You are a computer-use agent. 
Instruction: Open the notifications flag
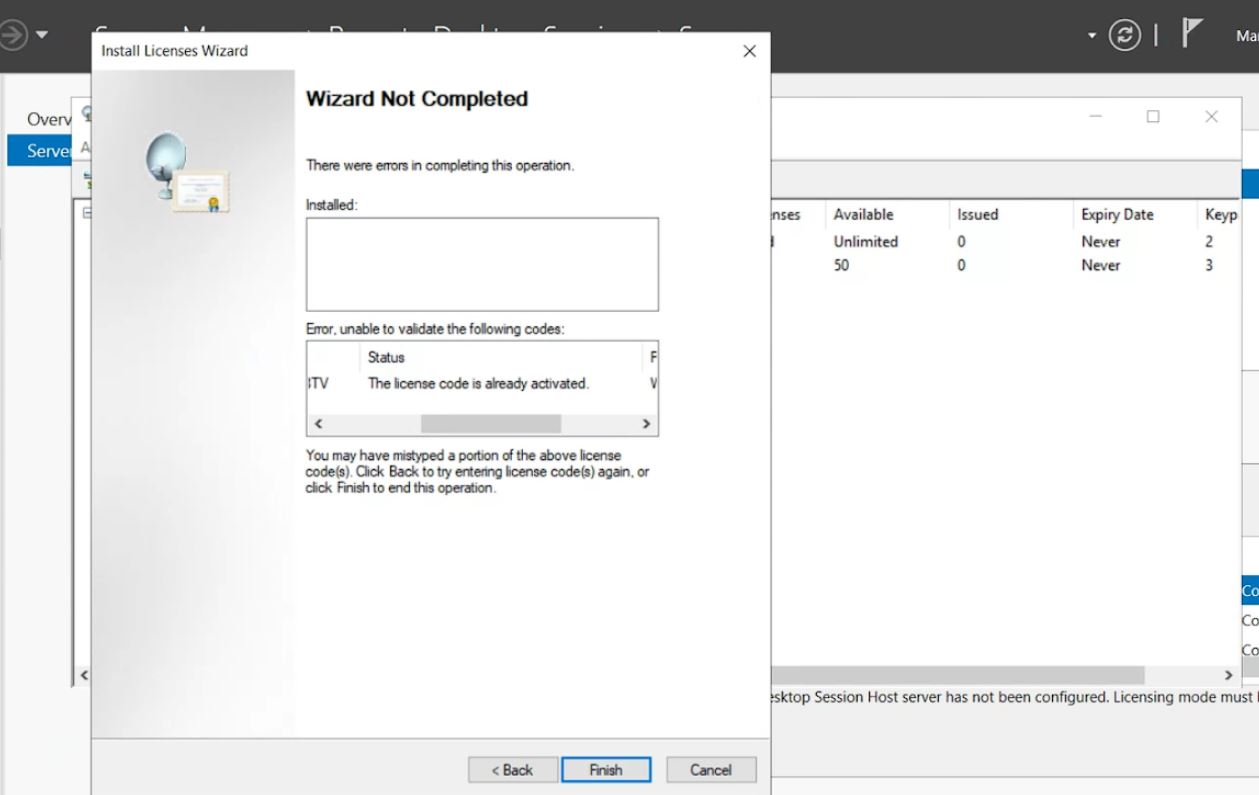(x=1191, y=35)
